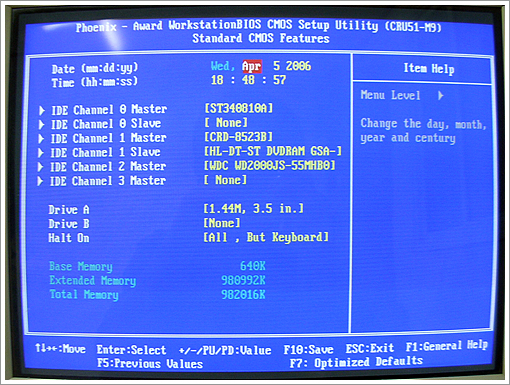
Task: Click the Extended Memory value 980992K
Action: tap(243, 280)
